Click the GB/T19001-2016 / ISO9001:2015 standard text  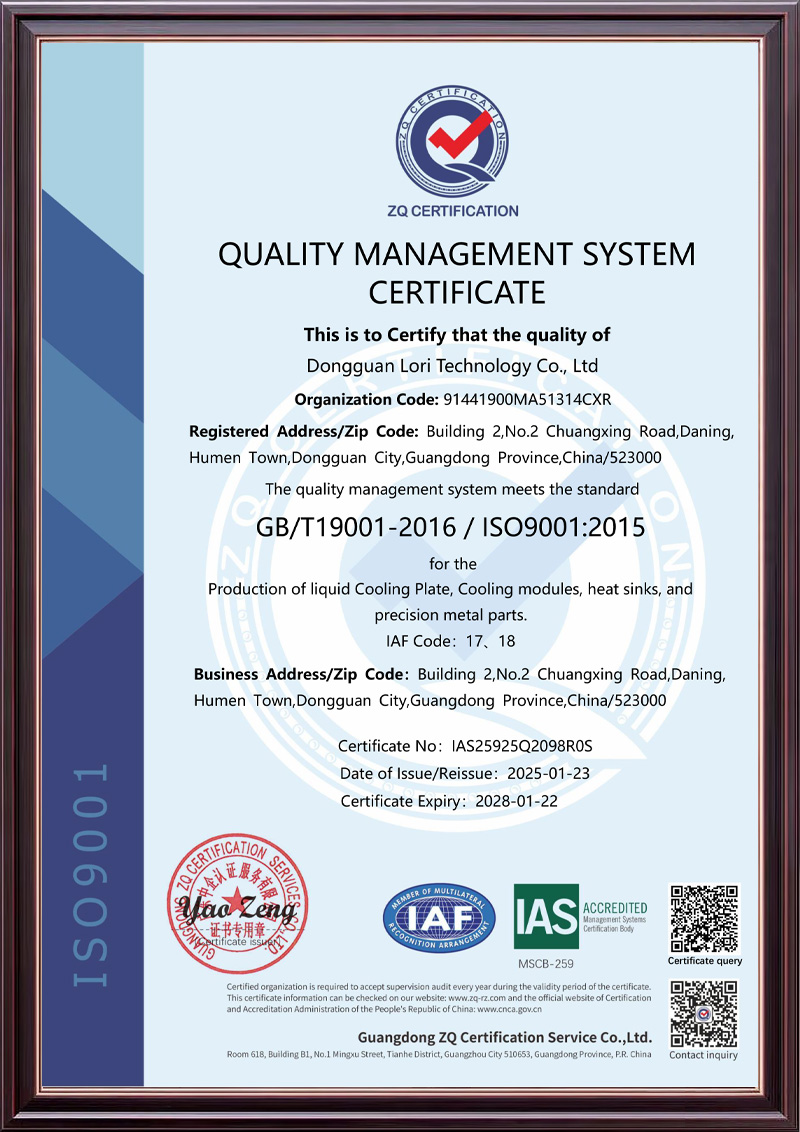(451, 527)
